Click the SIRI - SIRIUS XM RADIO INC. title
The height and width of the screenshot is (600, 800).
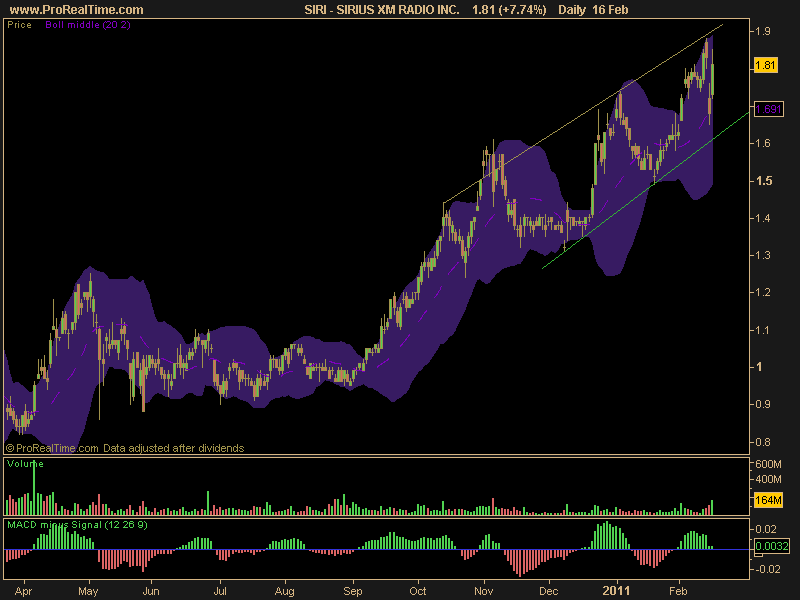(382, 10)
